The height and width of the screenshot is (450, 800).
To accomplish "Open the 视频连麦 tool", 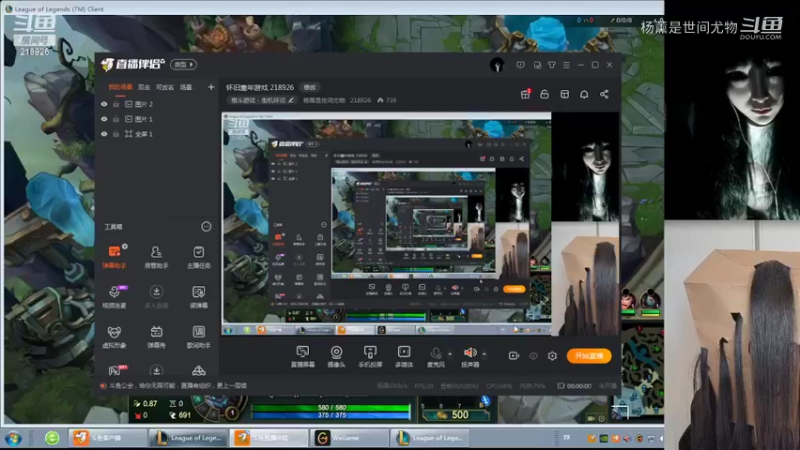I will tap(114, 296).
